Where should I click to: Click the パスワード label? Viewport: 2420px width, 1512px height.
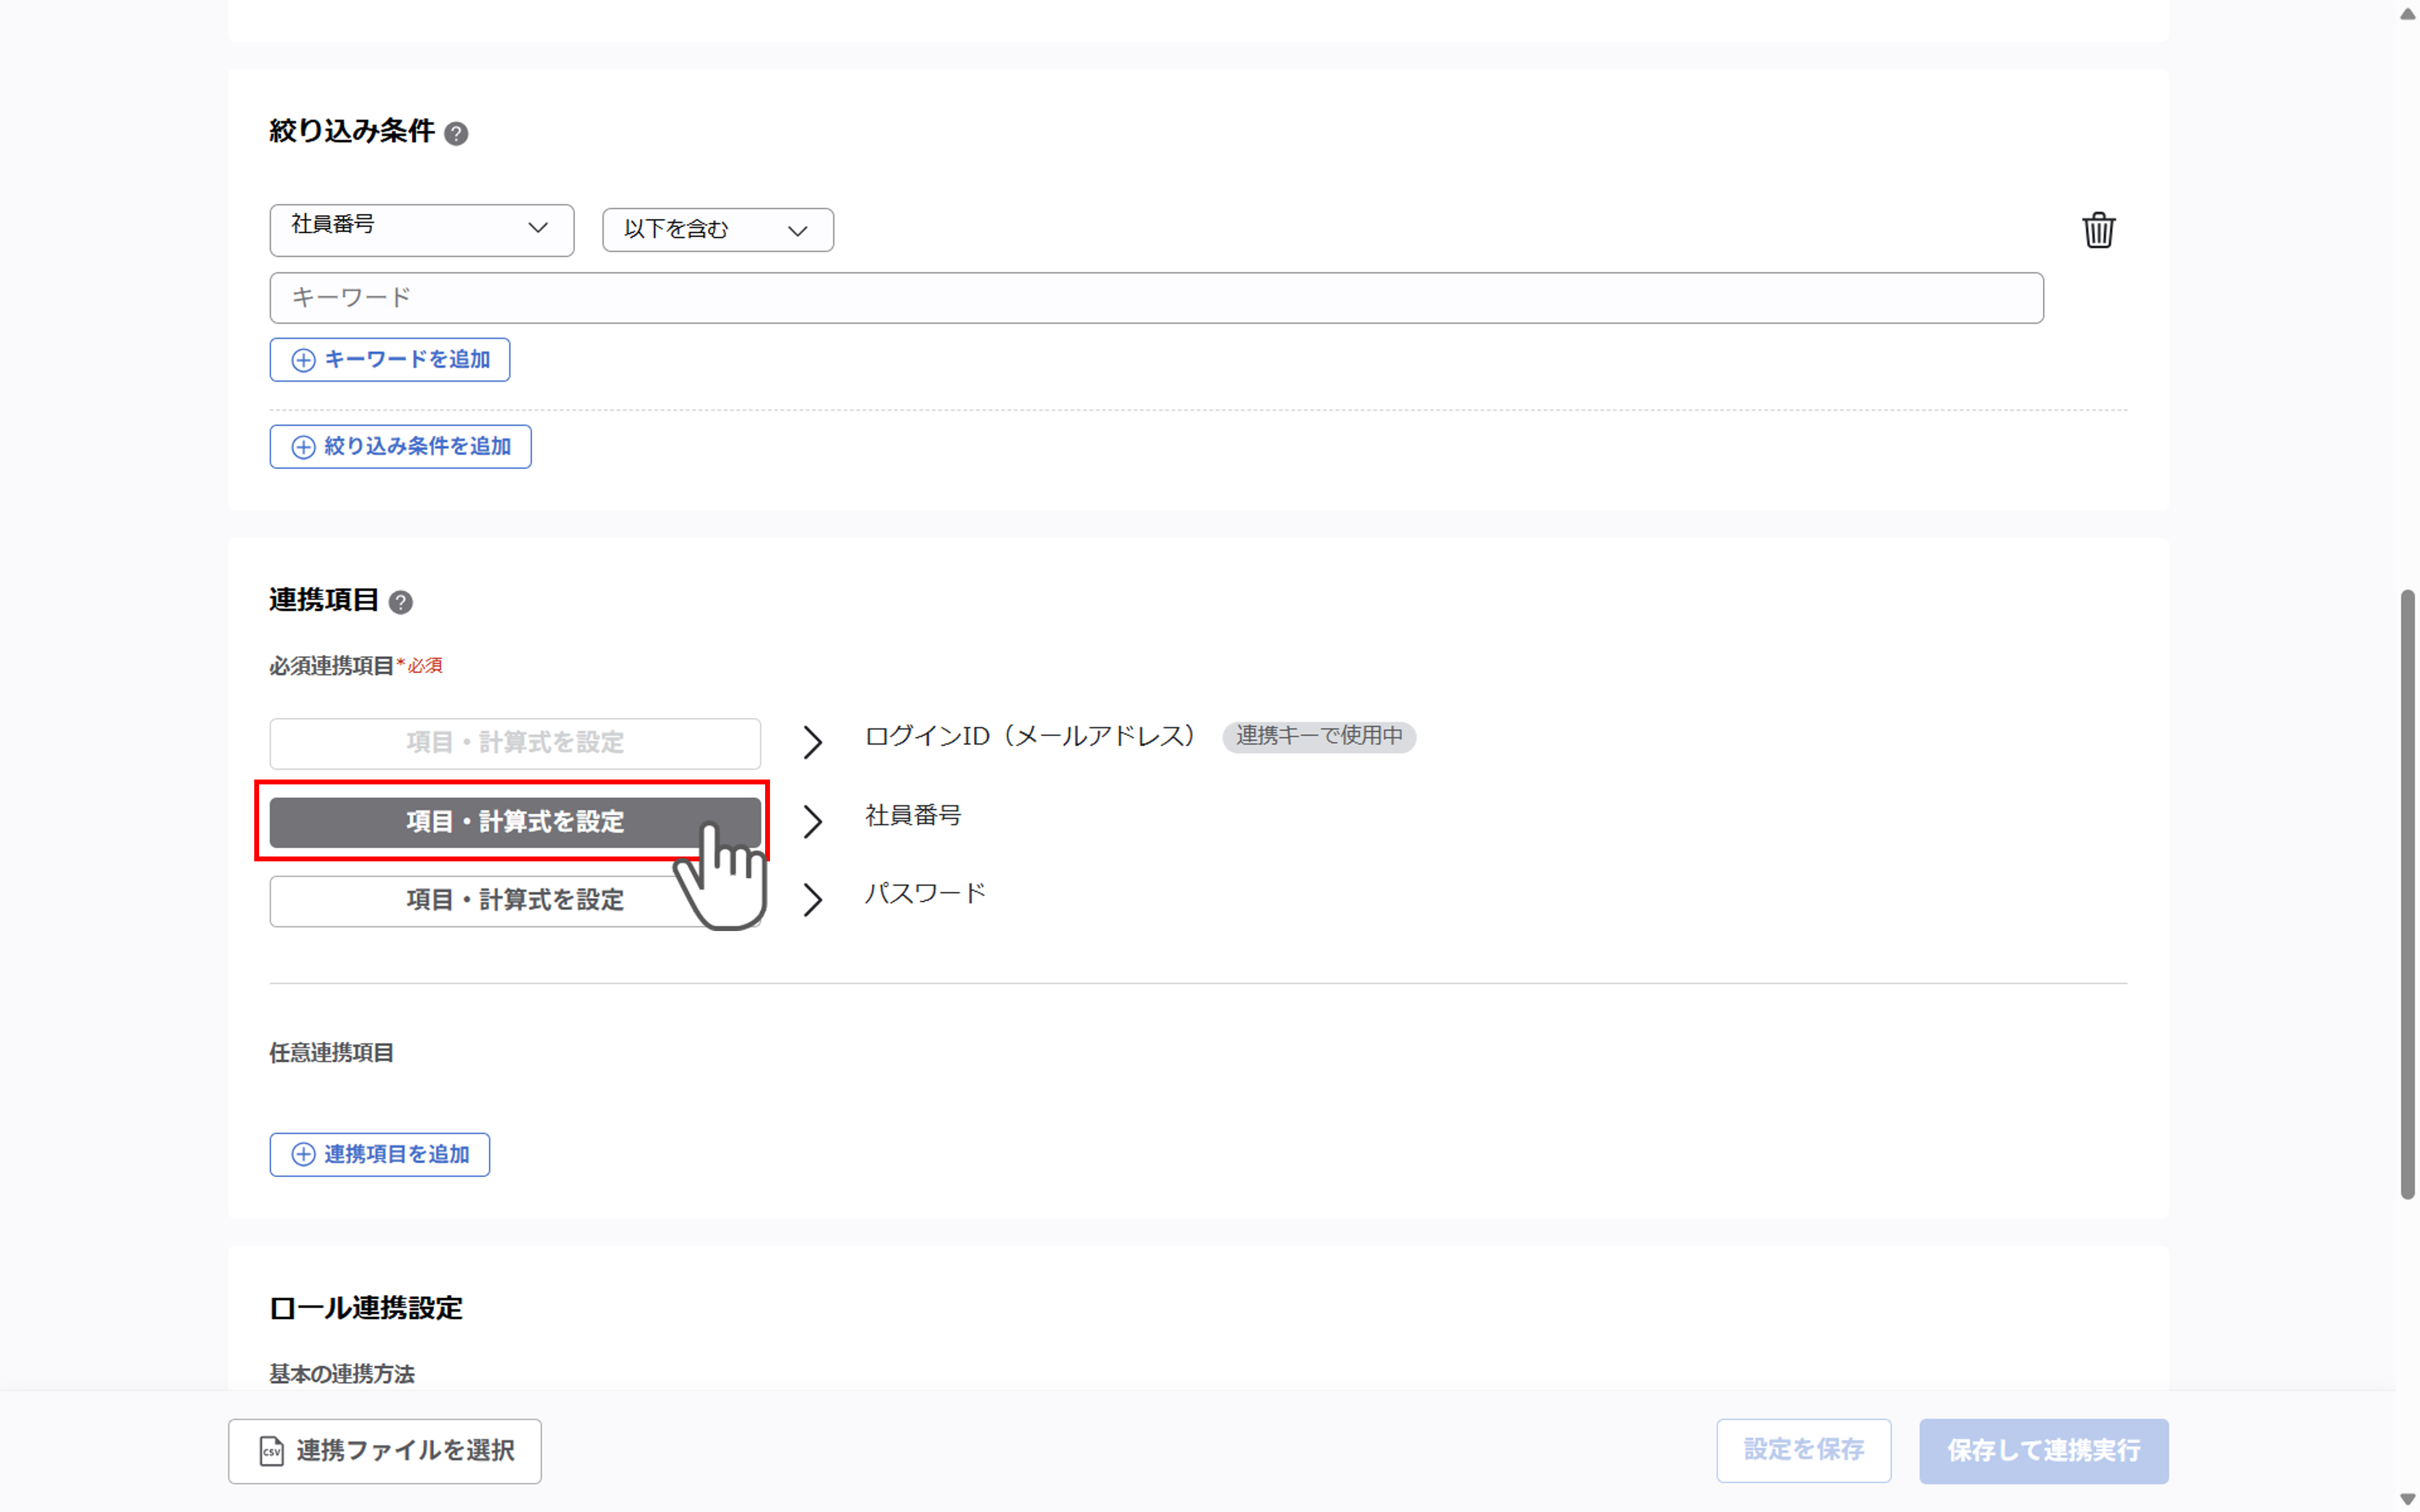coord(925,894)
